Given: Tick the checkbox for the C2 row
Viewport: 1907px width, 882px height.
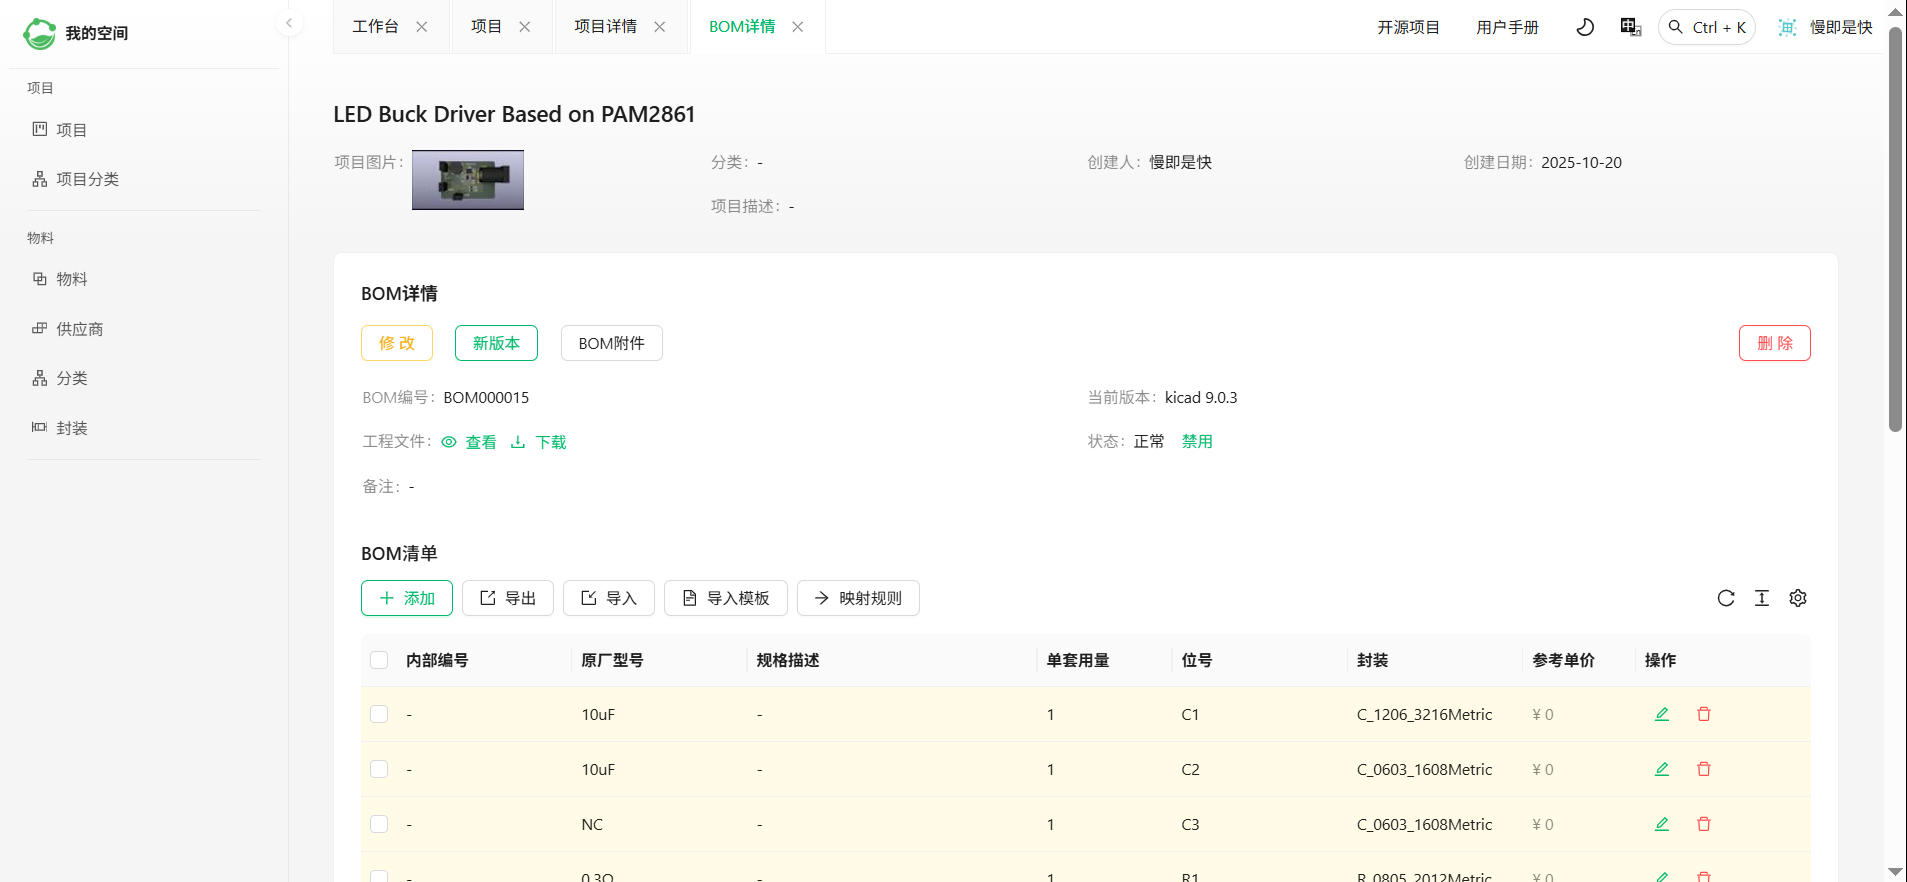Looking at the screenshot, I should click(x=379, y=769).
